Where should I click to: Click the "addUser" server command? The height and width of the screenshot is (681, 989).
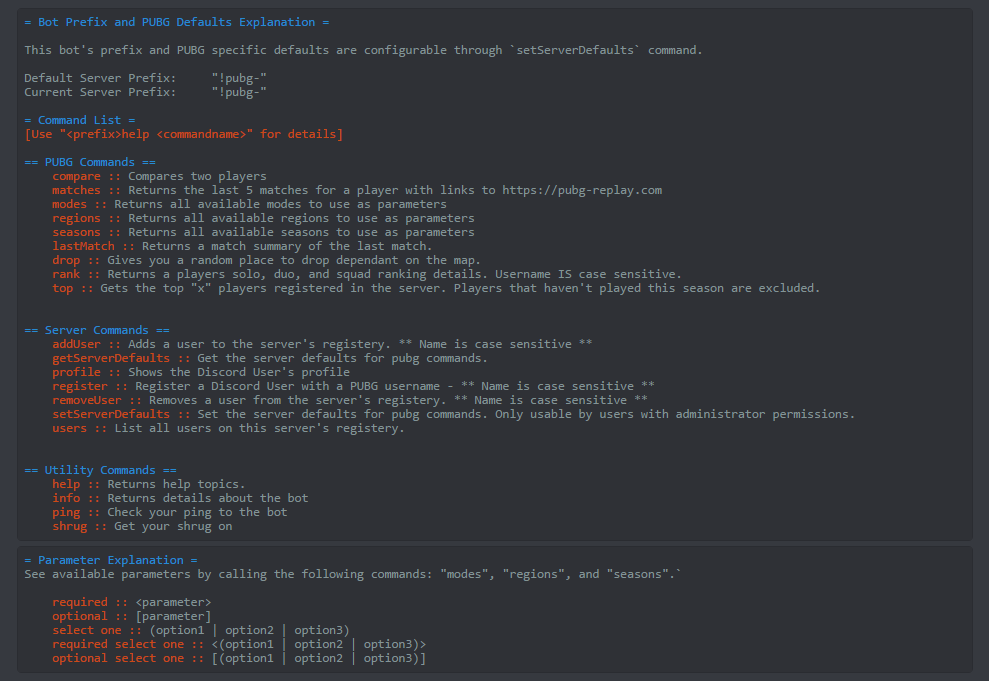tap(76, 344)
